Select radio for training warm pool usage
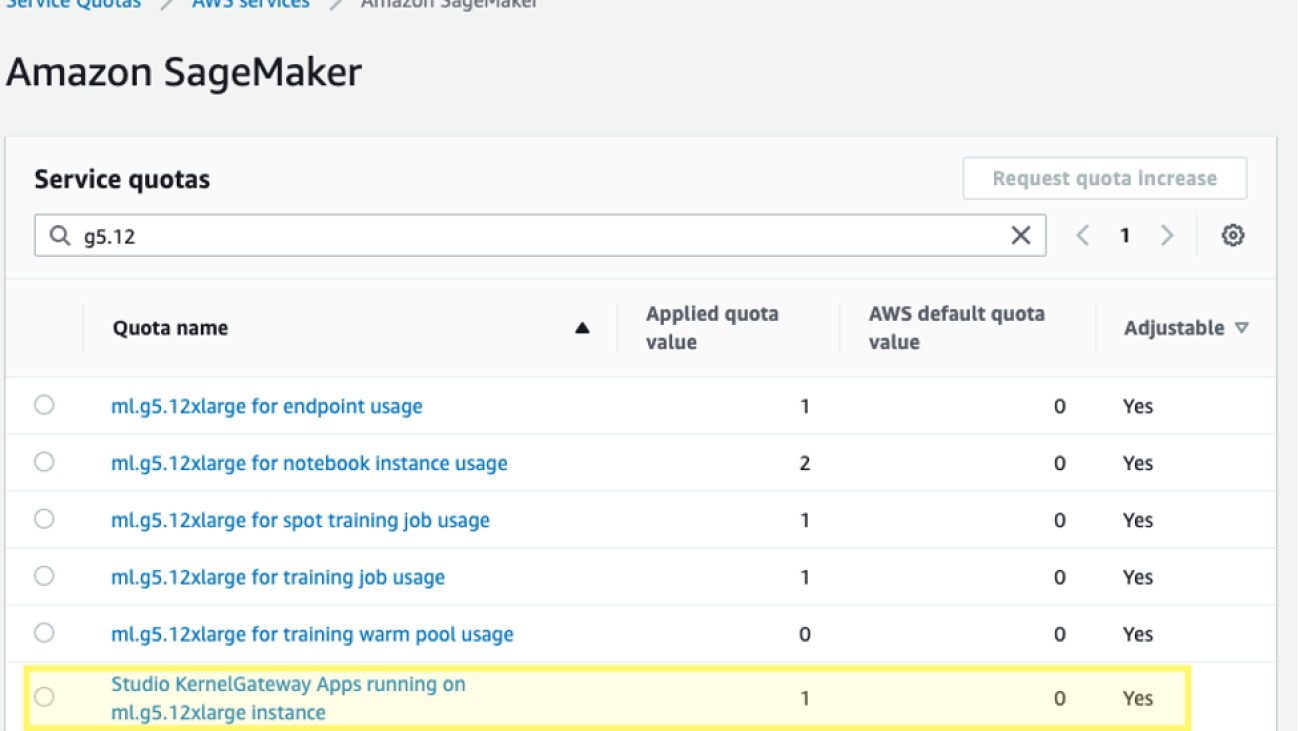Viewport: 1300px width, 731px height. (x=44, y=633)
